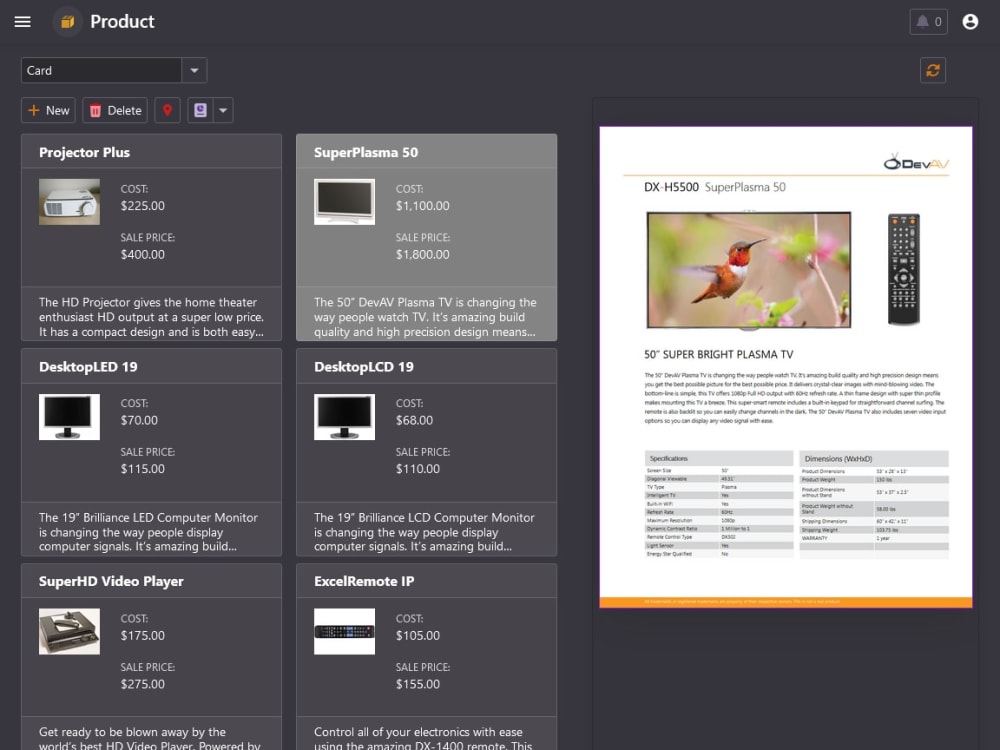This screenshot has width=1000, height=750.
Task: Click the Brilliance LCD Computer Monitor description
Action: pos(424,532)
